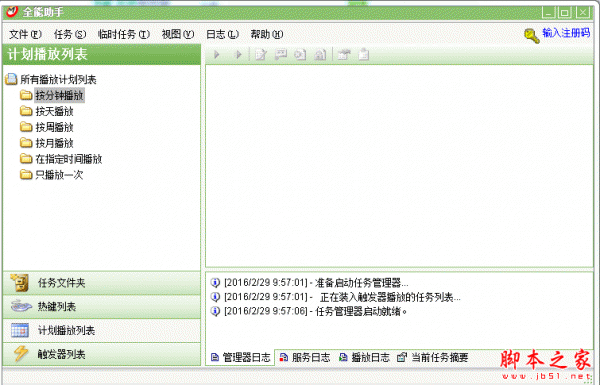Open the 视图(V) menu

178,34
